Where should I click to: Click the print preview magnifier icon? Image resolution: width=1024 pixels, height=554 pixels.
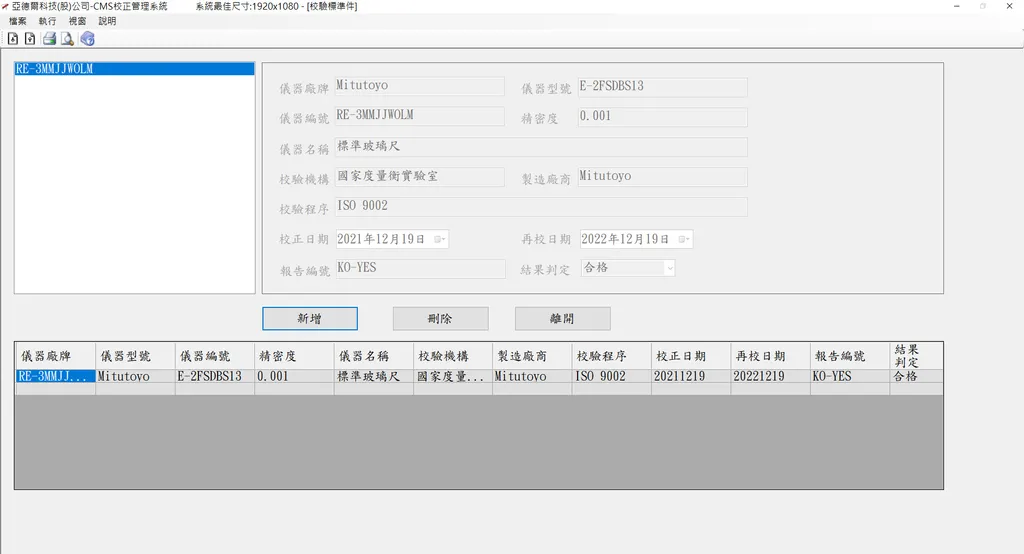click(x=67, y=39)
